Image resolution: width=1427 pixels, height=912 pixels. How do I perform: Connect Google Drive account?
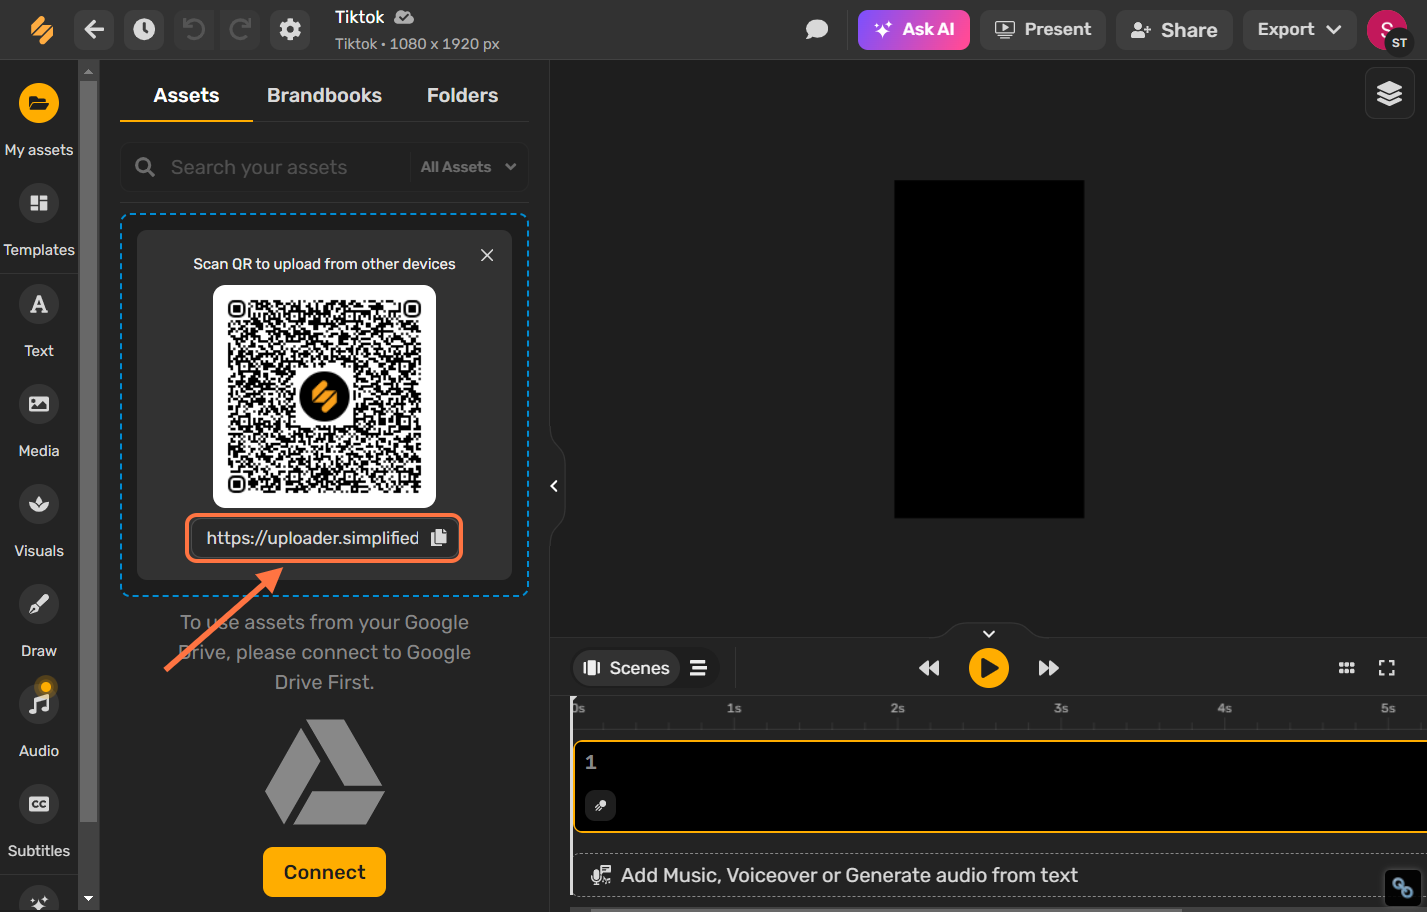(x=324, y=872)
